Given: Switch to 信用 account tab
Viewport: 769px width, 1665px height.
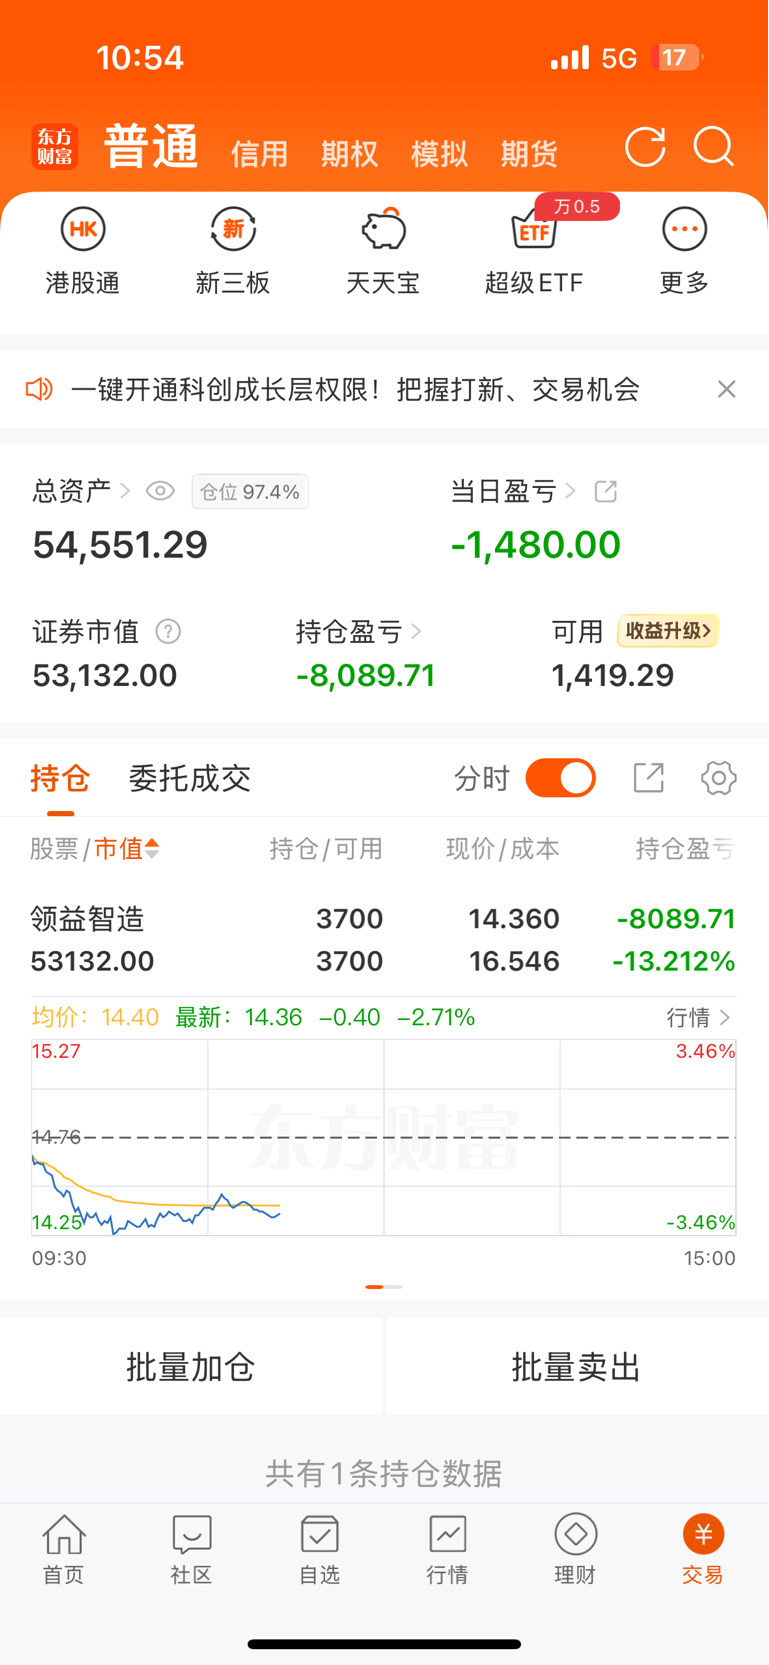Looking at the screenshot, I should 259,154.
